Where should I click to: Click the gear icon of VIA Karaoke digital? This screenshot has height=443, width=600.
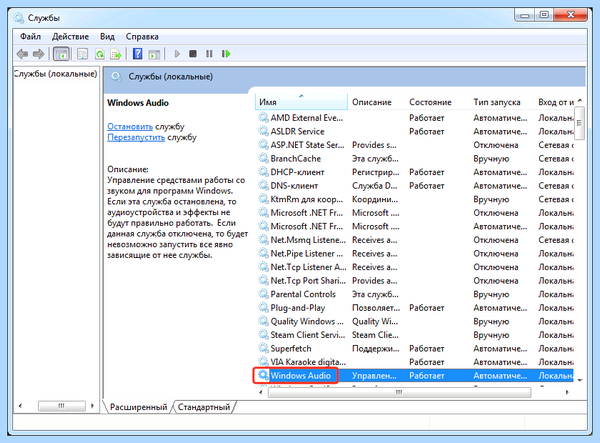pos(263,362)
